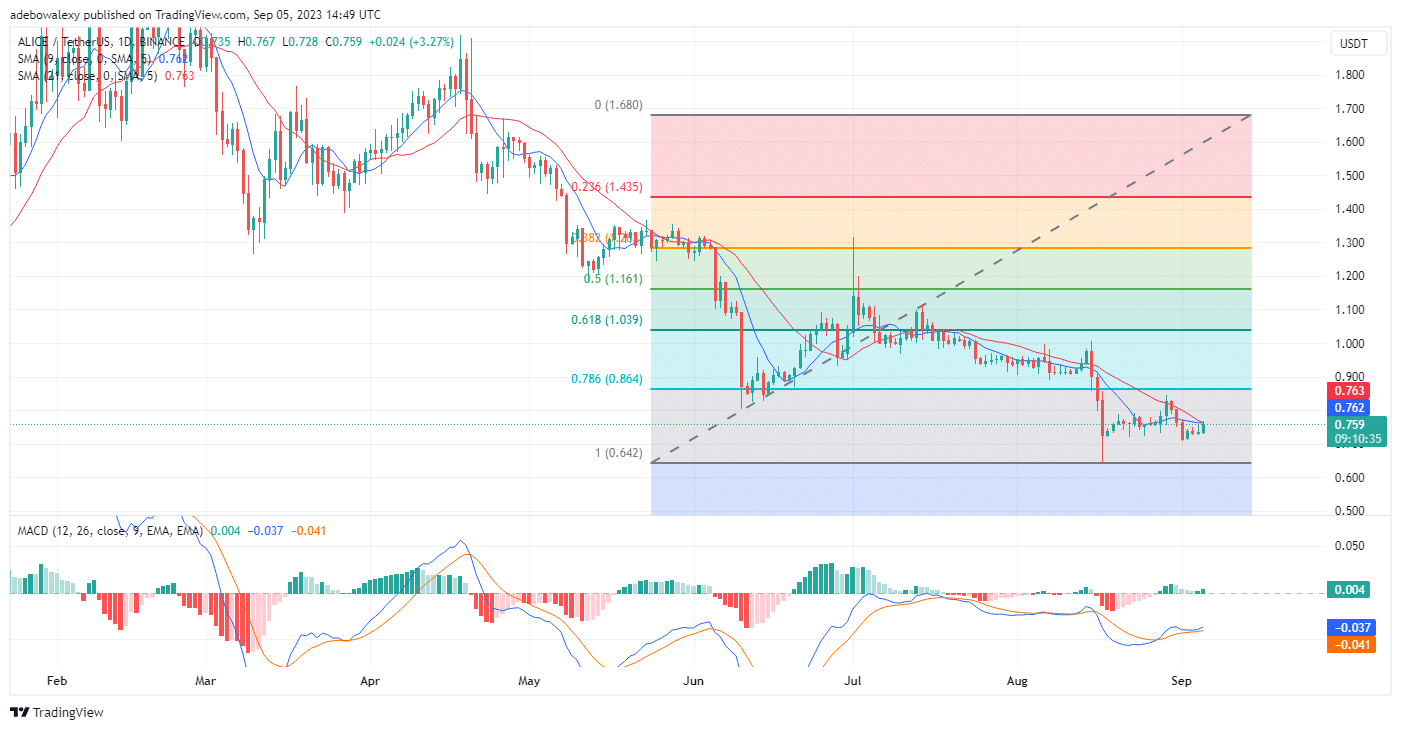Click the orange -0.041 signal value tag
1401x730 pixels.
1353,645
